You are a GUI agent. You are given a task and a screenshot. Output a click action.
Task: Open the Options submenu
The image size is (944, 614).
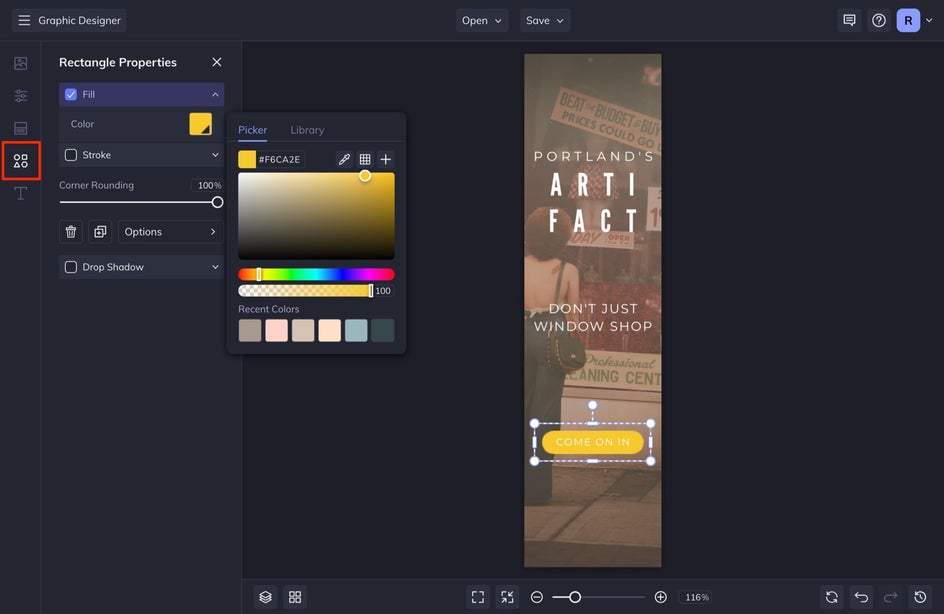[x=170, y=232]
